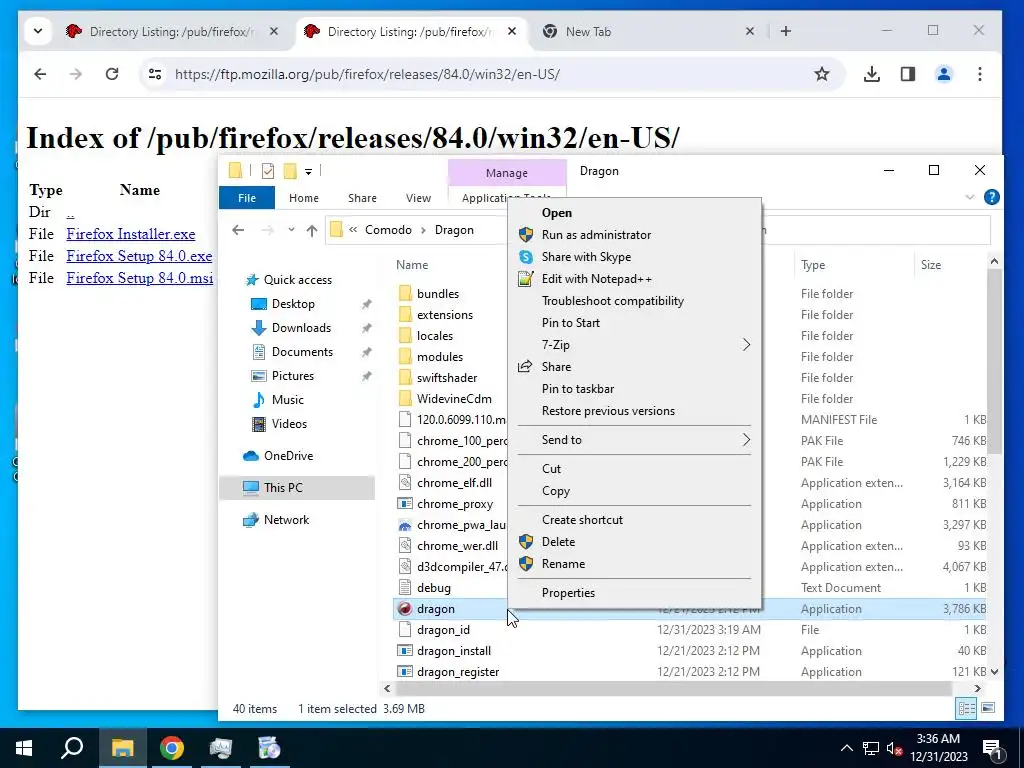Click Firefox Installer.exe link
This screenshot has width=1024, height=768.
131,234
